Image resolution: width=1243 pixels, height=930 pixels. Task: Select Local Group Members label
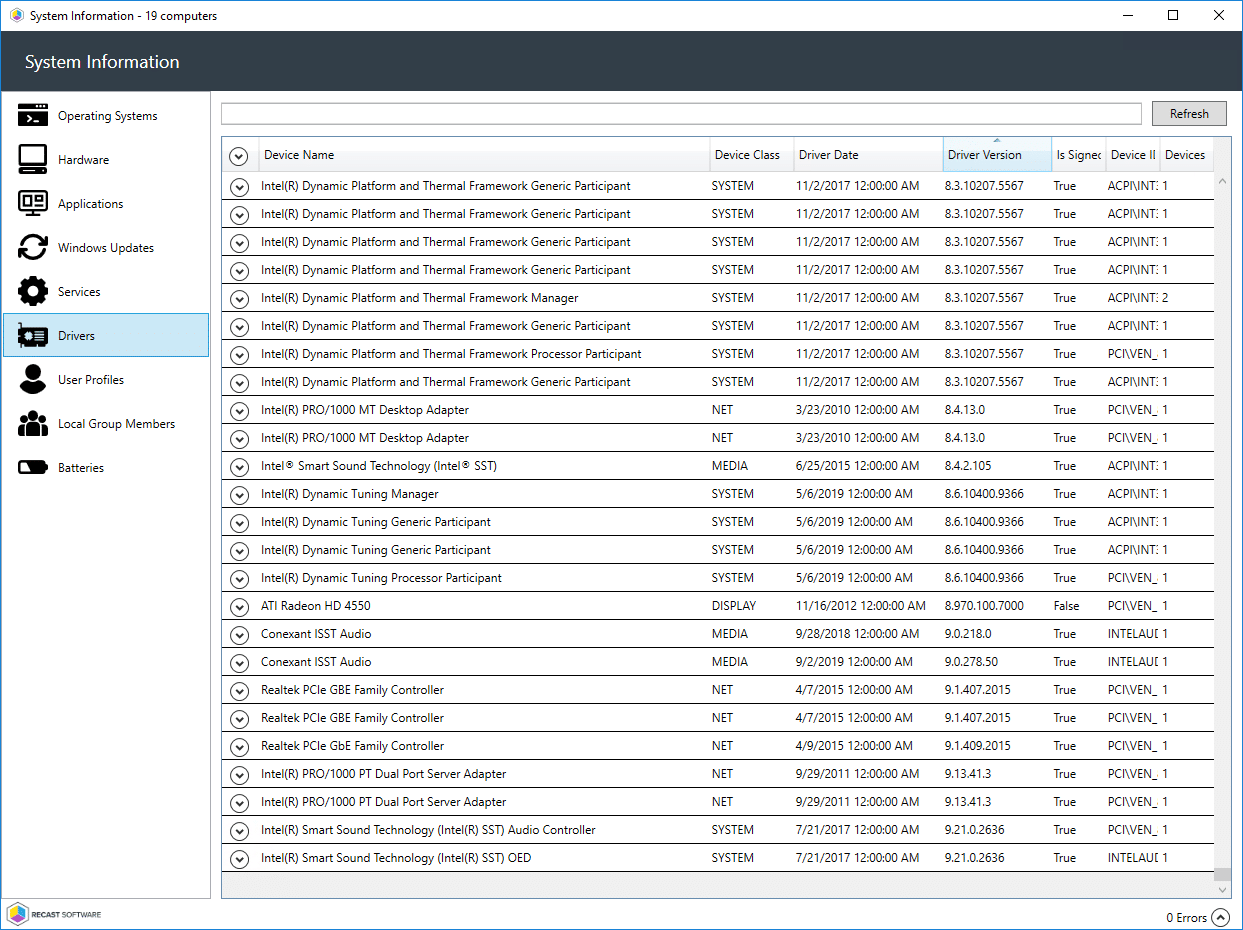tap(116, 424)
